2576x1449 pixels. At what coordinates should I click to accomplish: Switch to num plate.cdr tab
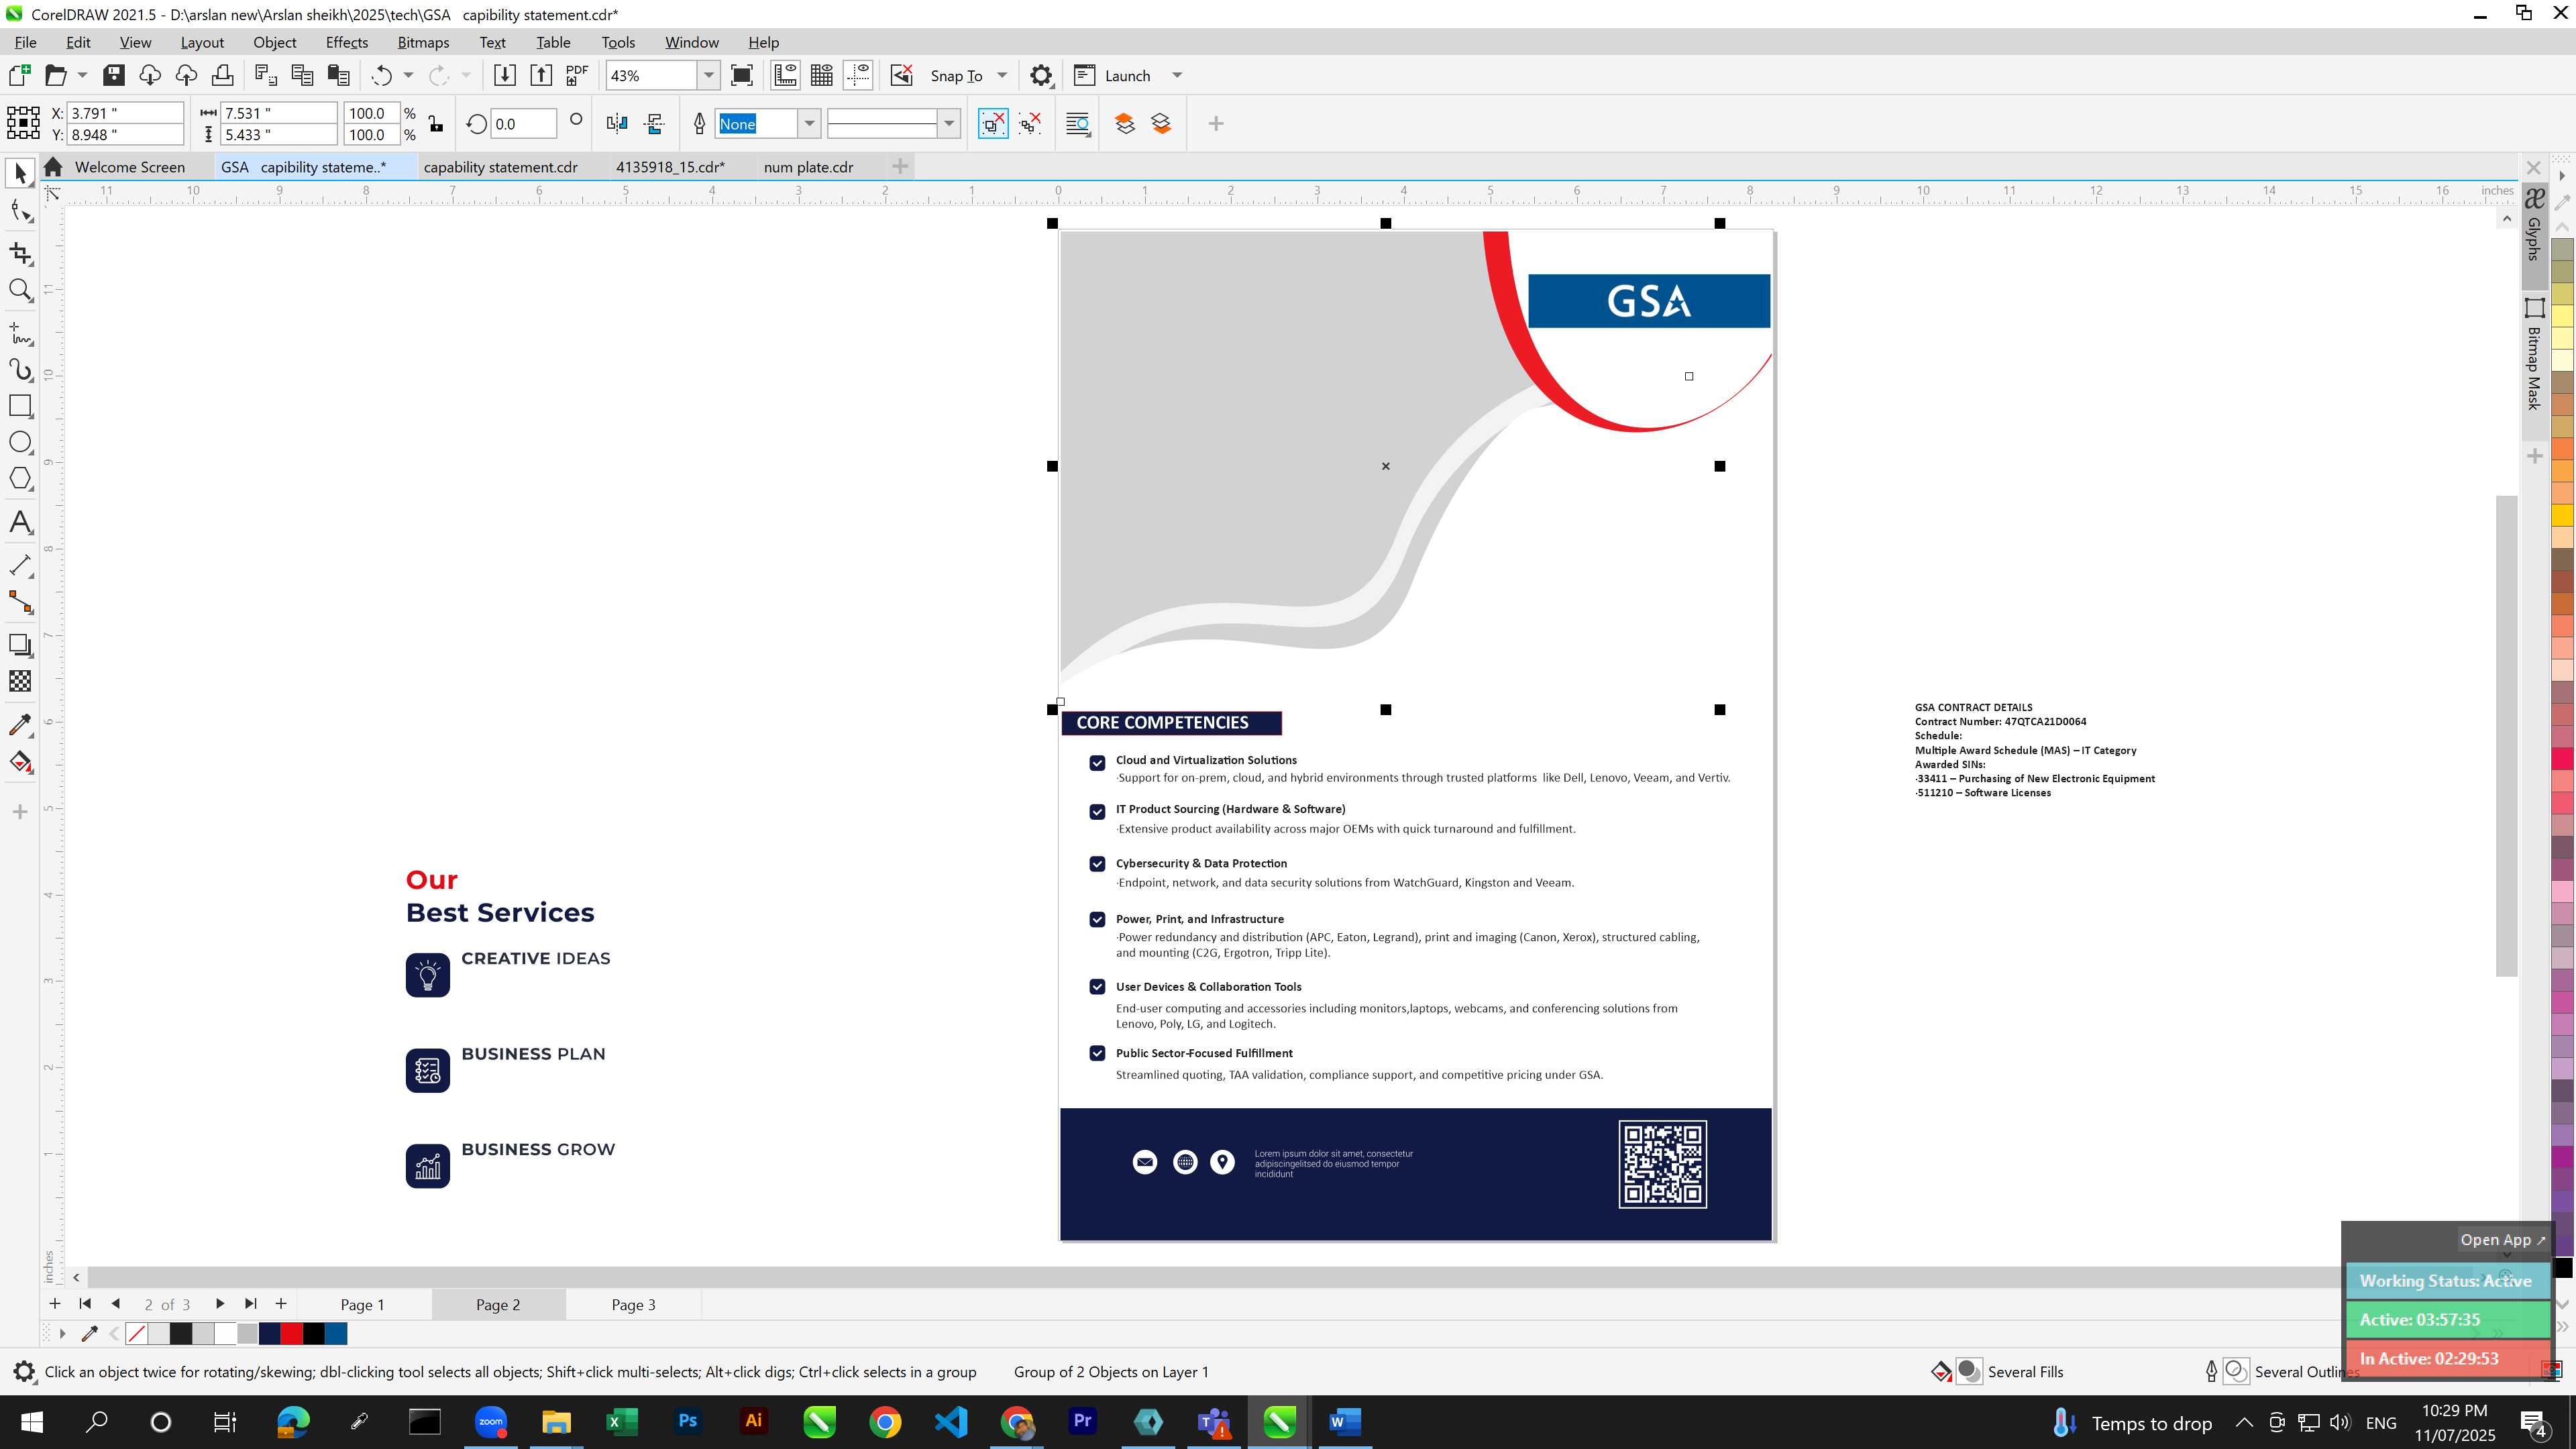coord(808,167)
